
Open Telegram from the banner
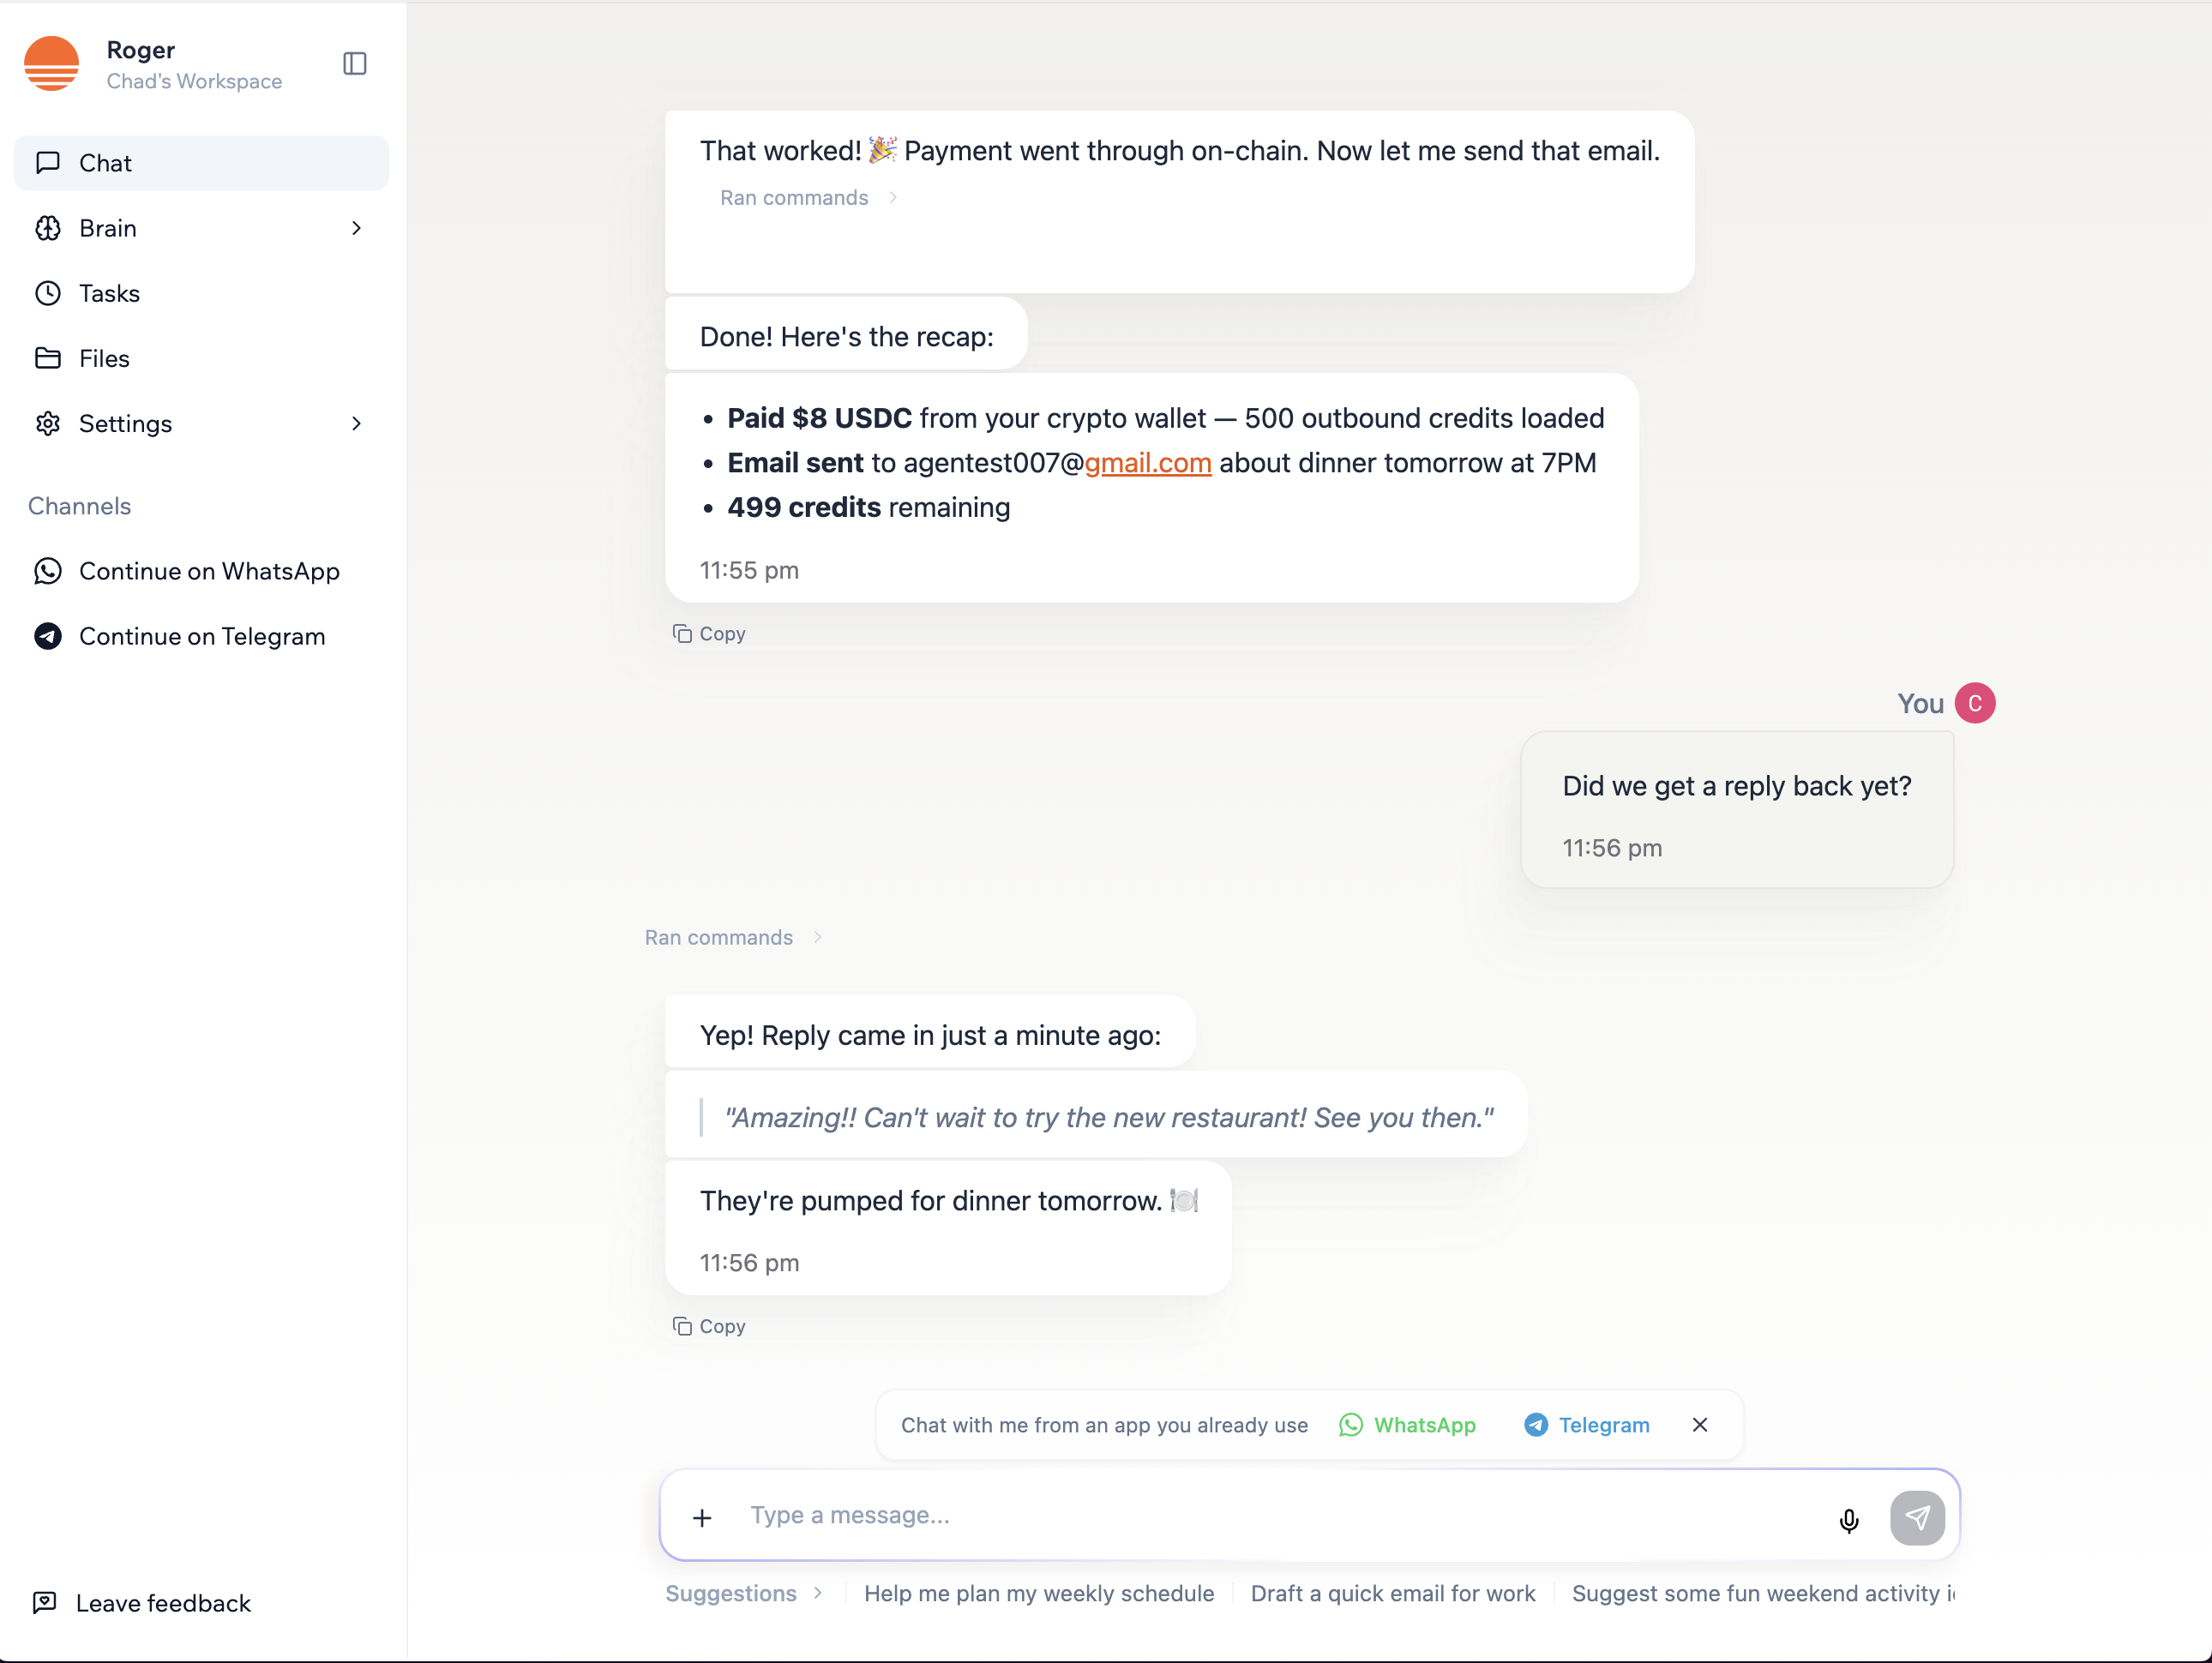pyautogui.click(x=1586, y=1424)
